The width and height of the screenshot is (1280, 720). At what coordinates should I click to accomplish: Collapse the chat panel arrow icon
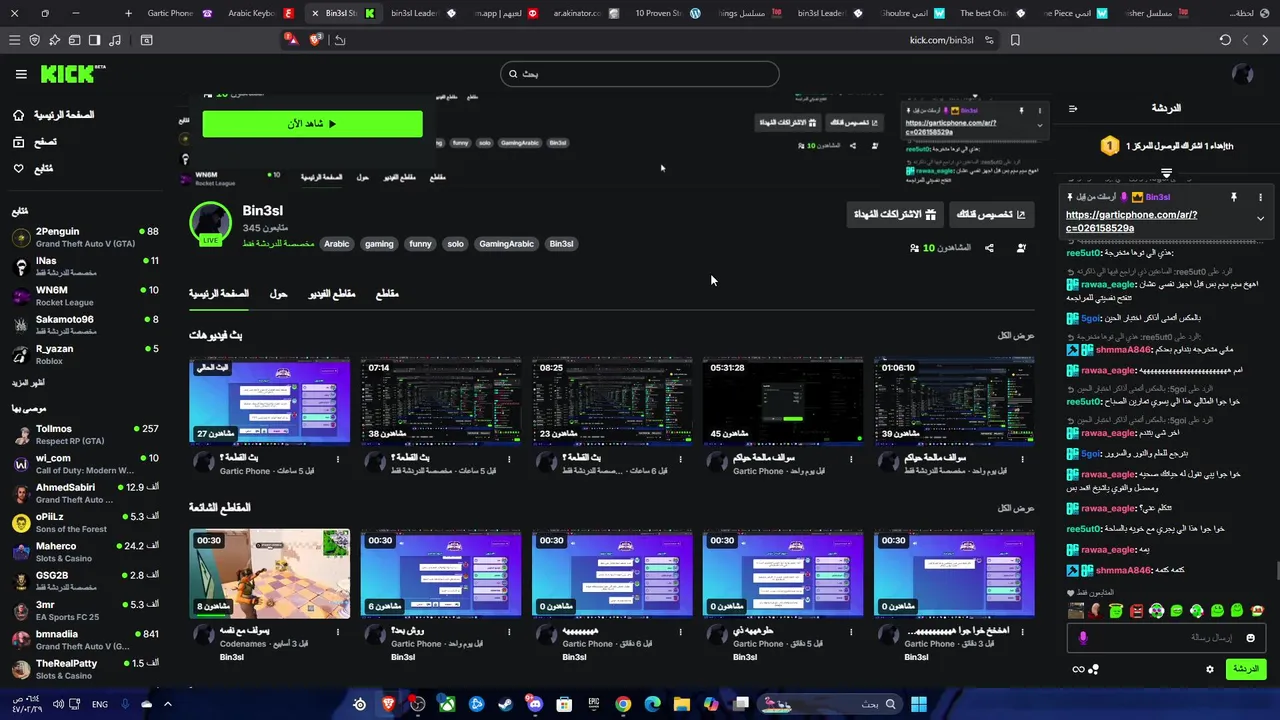point(1073,108)
